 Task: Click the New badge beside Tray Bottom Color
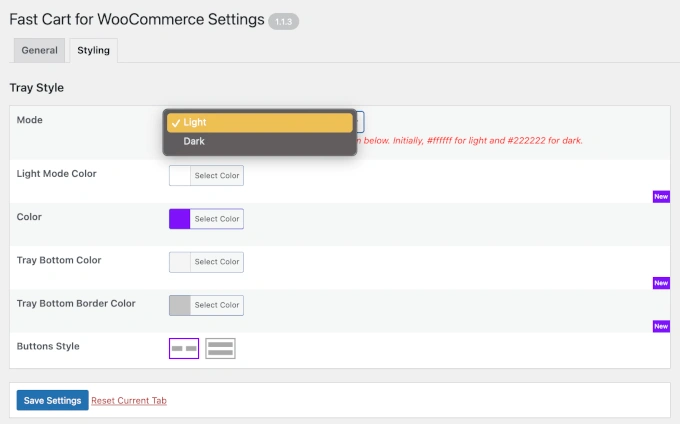click(660, 283)
